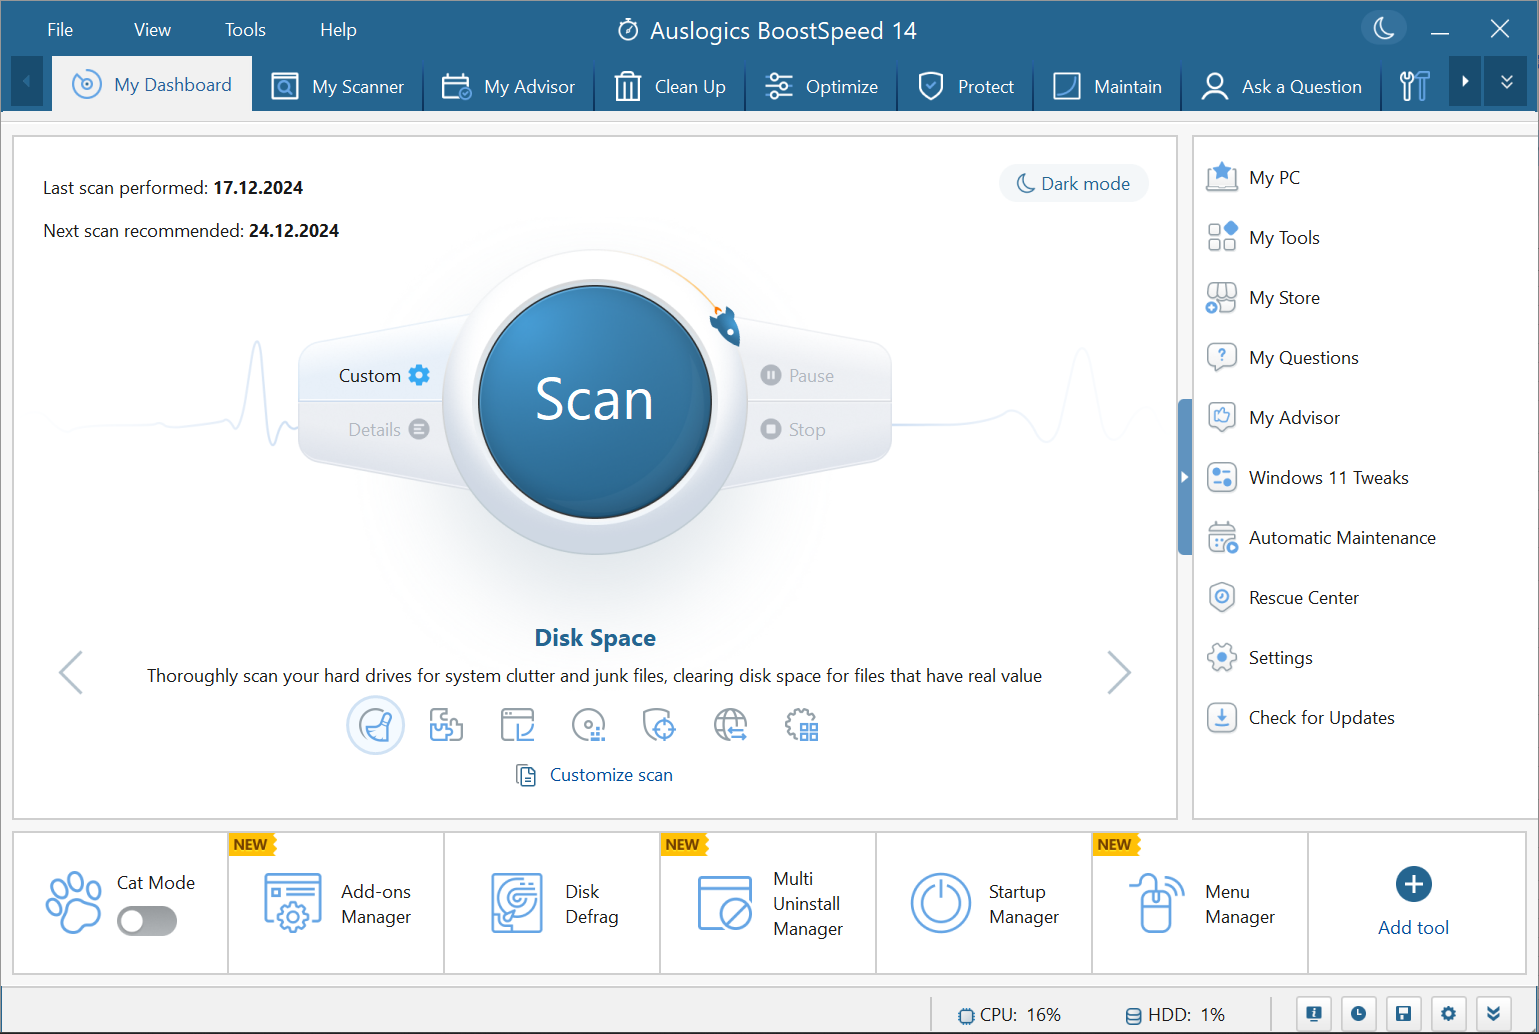Toggle the moon night-mode icon in title bar

coord(1384,29)
